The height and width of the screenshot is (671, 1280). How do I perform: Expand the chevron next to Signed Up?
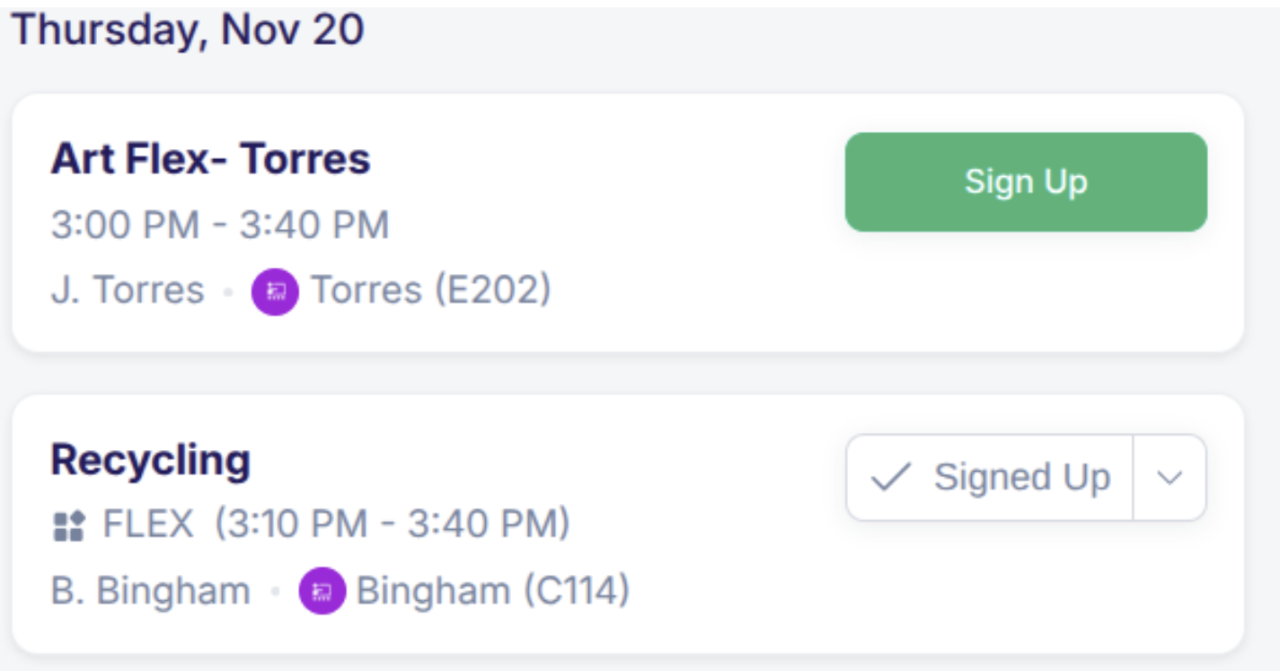click(1169, 478)
